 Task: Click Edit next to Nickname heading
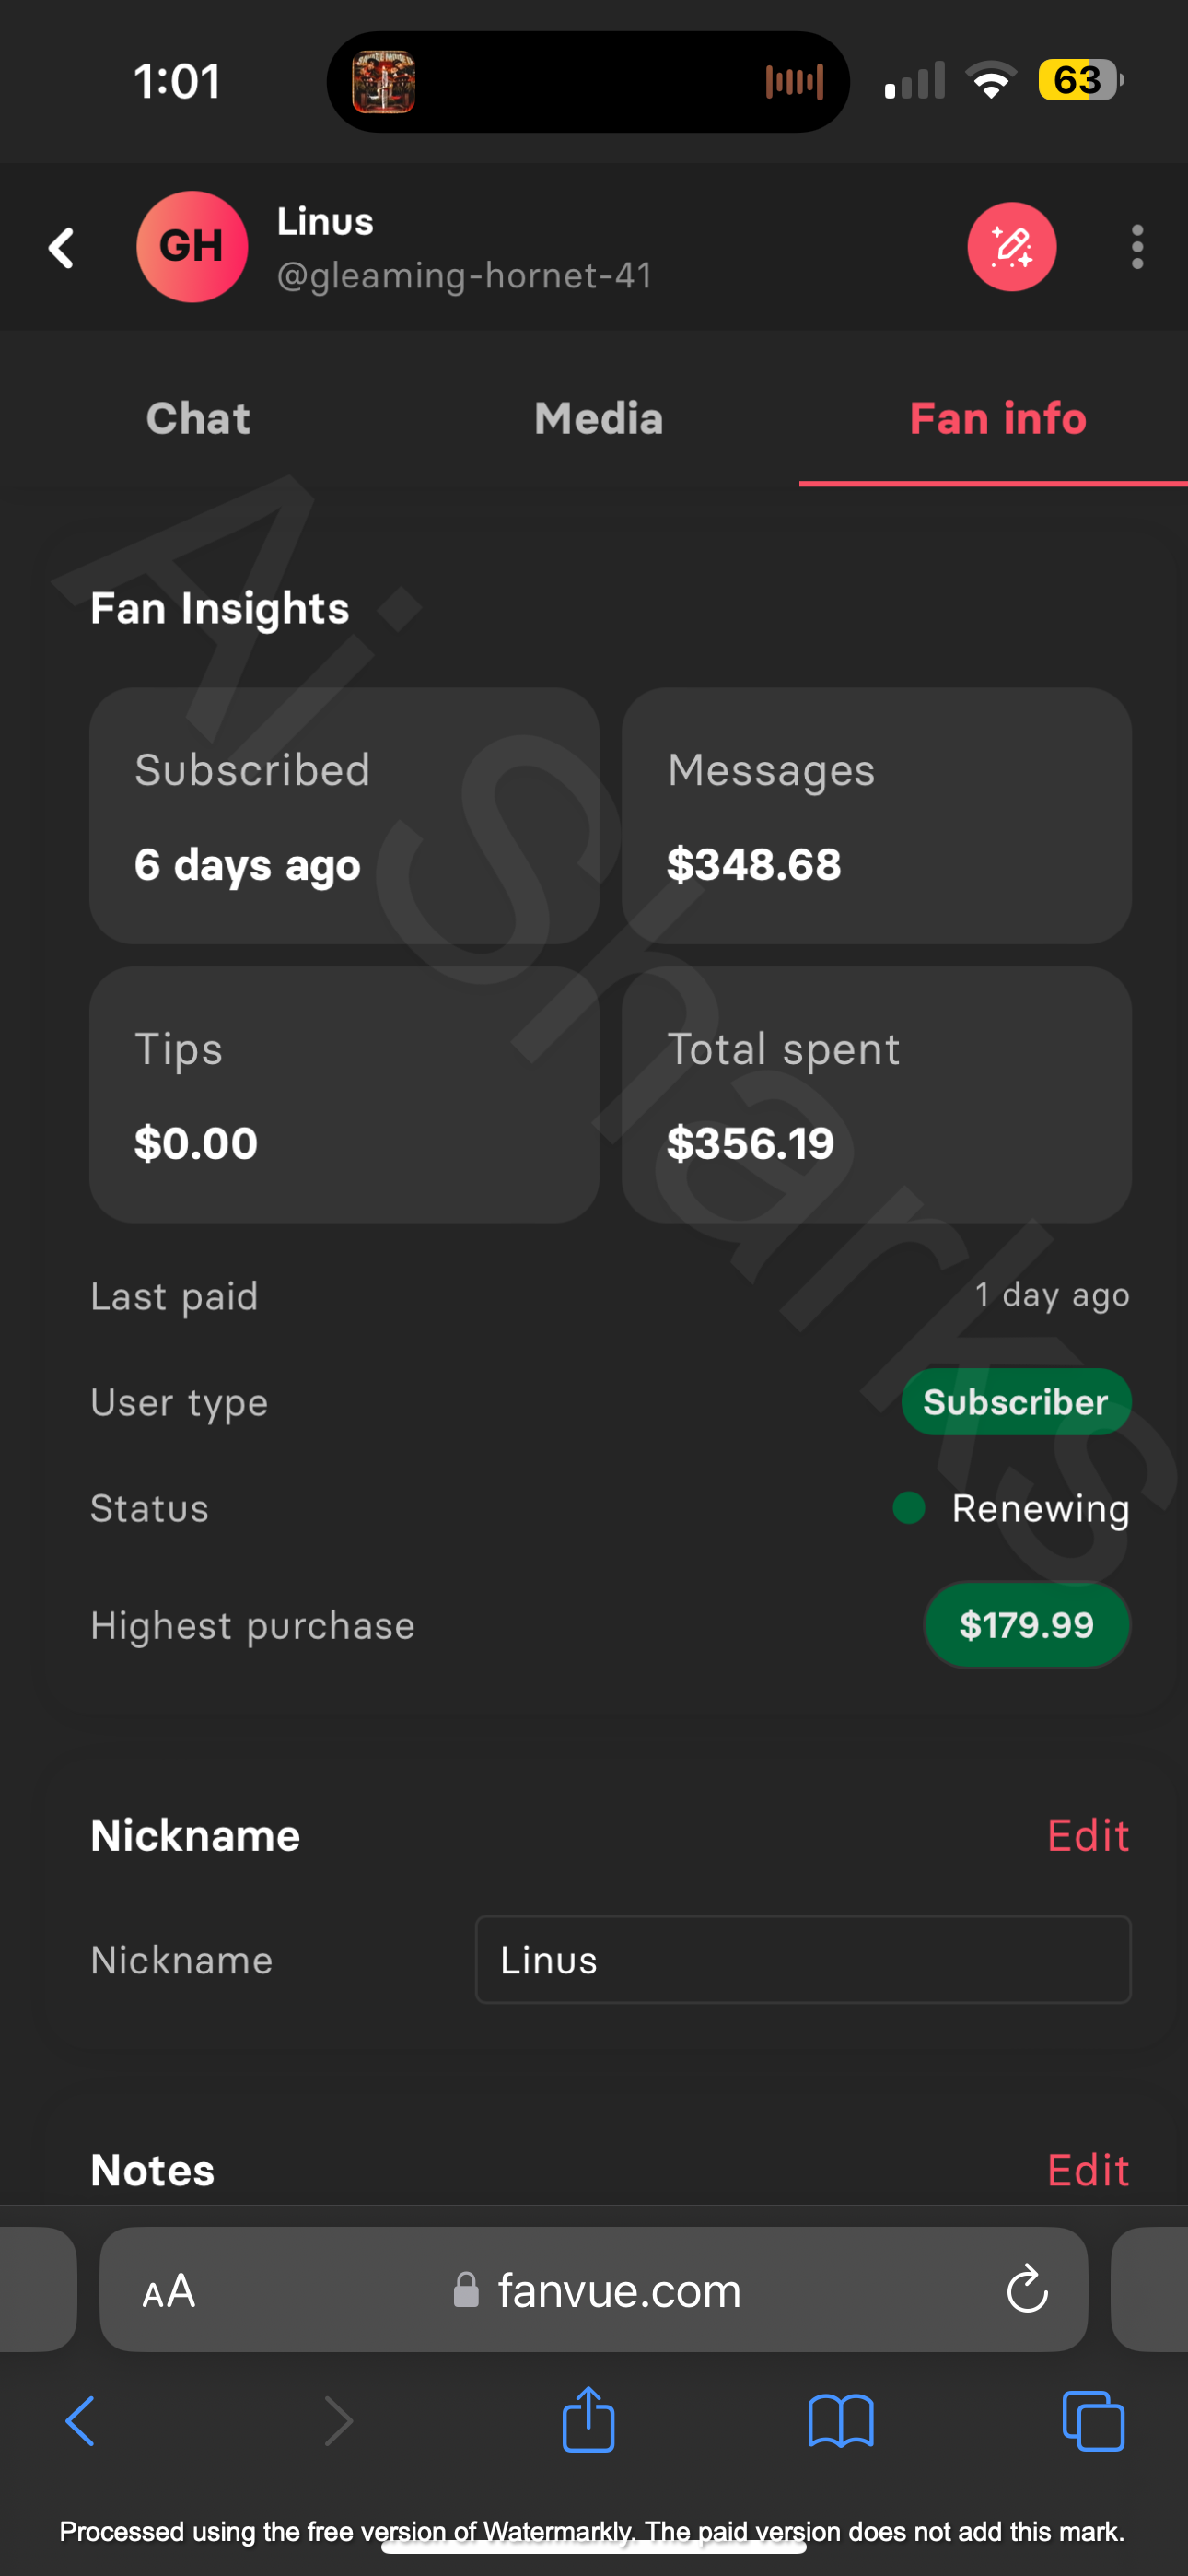click(x=1087, y=1836)
